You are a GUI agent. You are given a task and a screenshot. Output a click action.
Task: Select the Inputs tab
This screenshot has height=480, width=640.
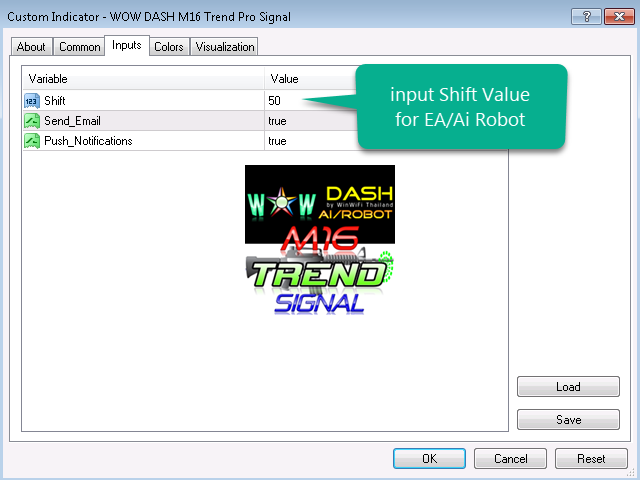[x=127, y=45]
